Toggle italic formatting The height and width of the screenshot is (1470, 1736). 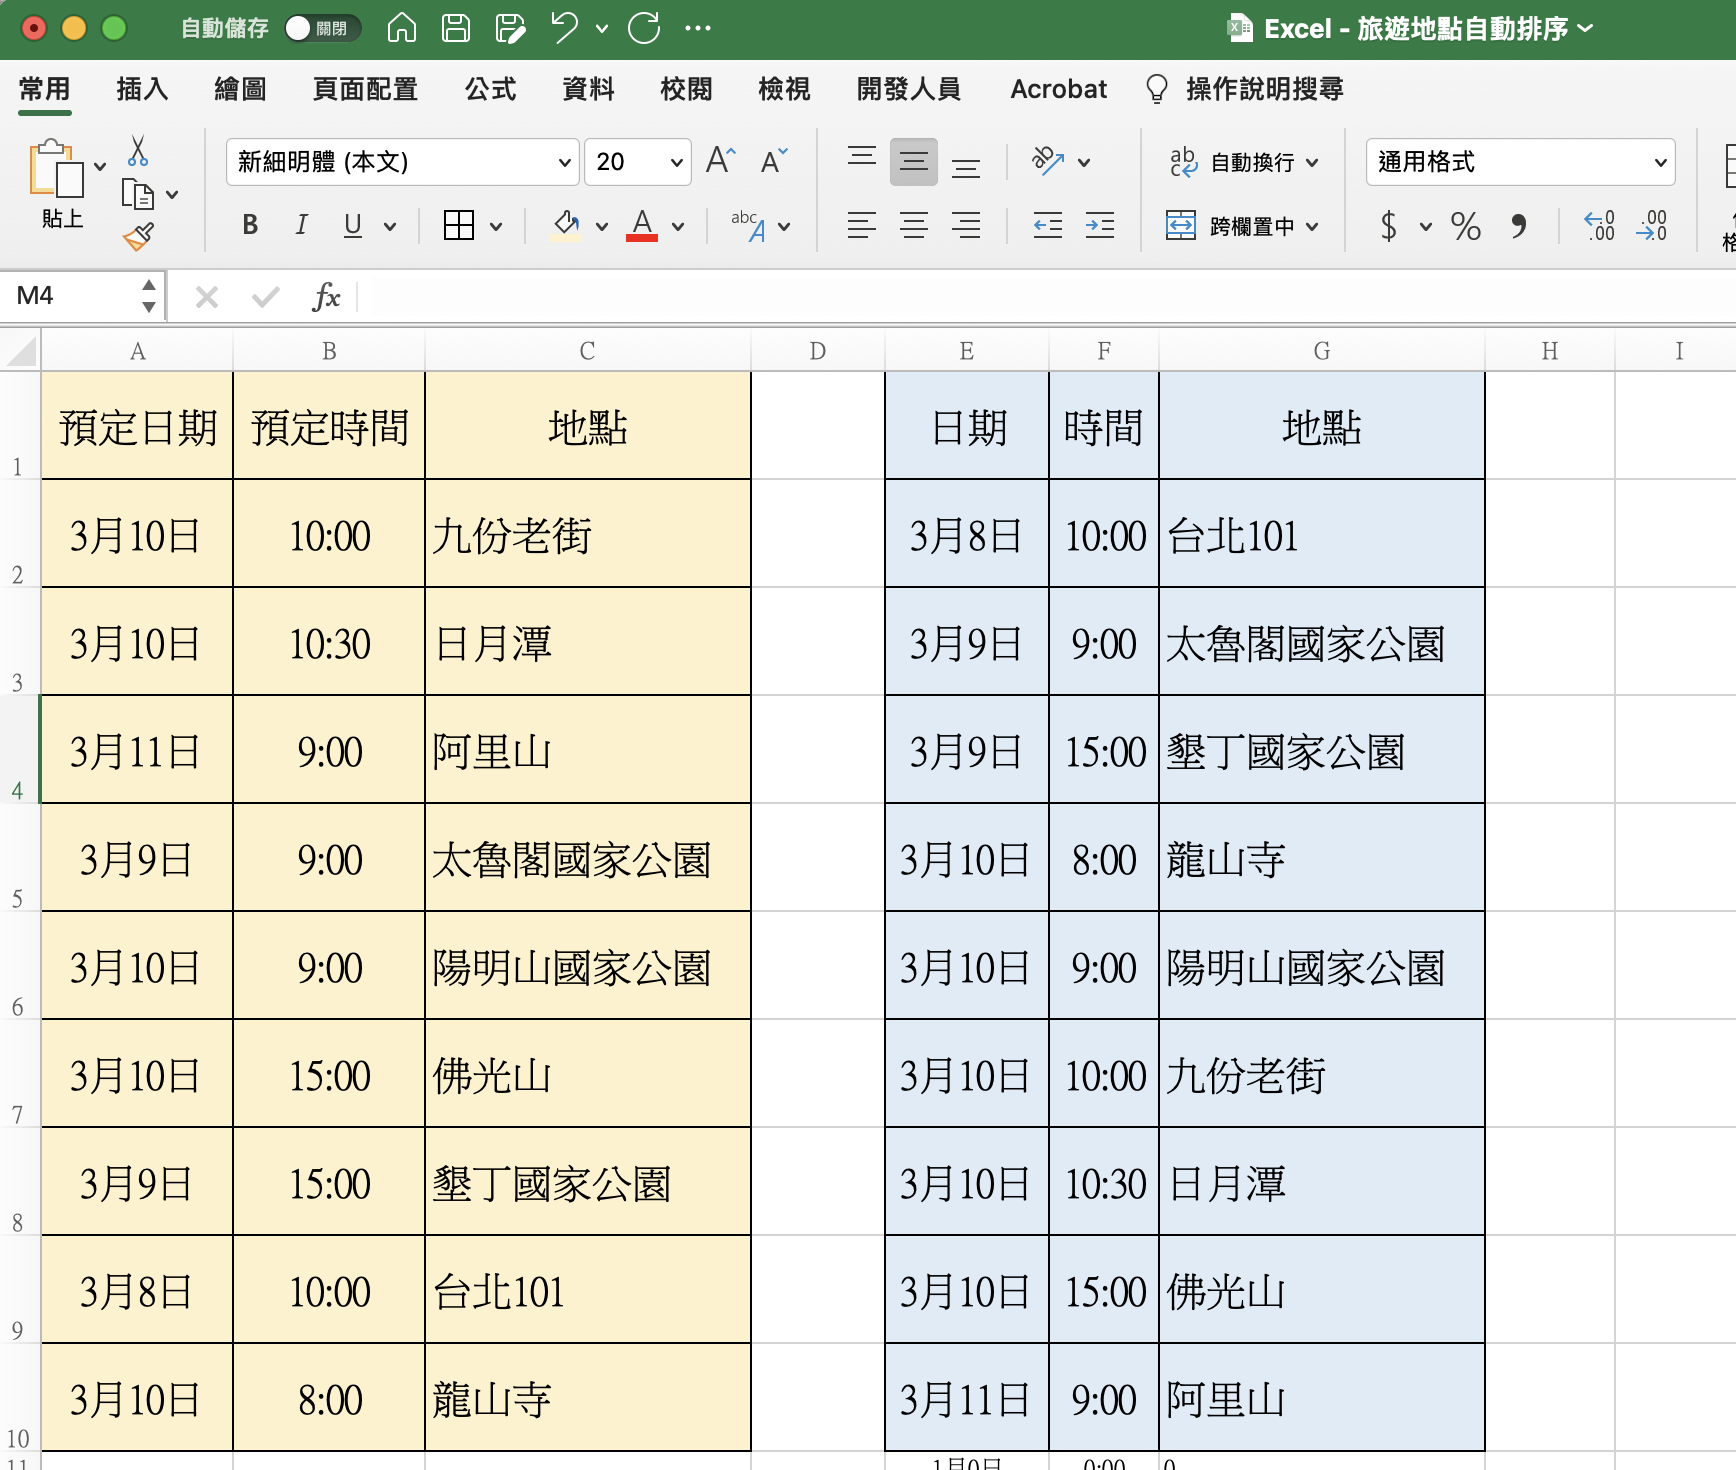[x=301, y=226]
